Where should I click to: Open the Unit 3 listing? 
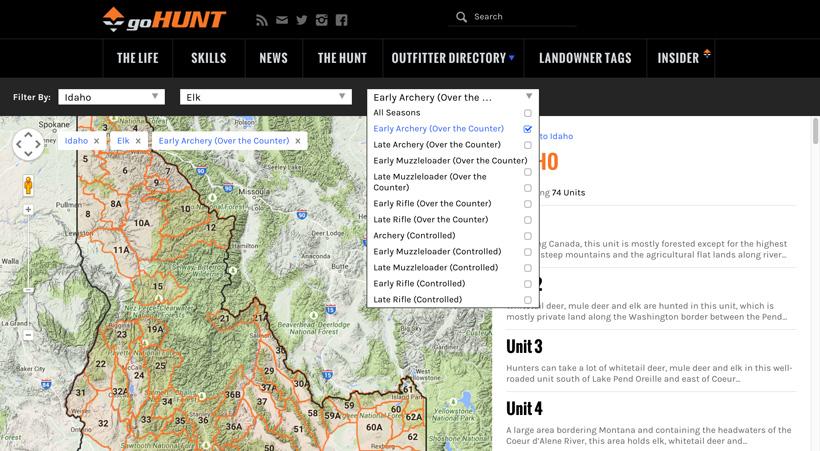(x=524, y=346)
